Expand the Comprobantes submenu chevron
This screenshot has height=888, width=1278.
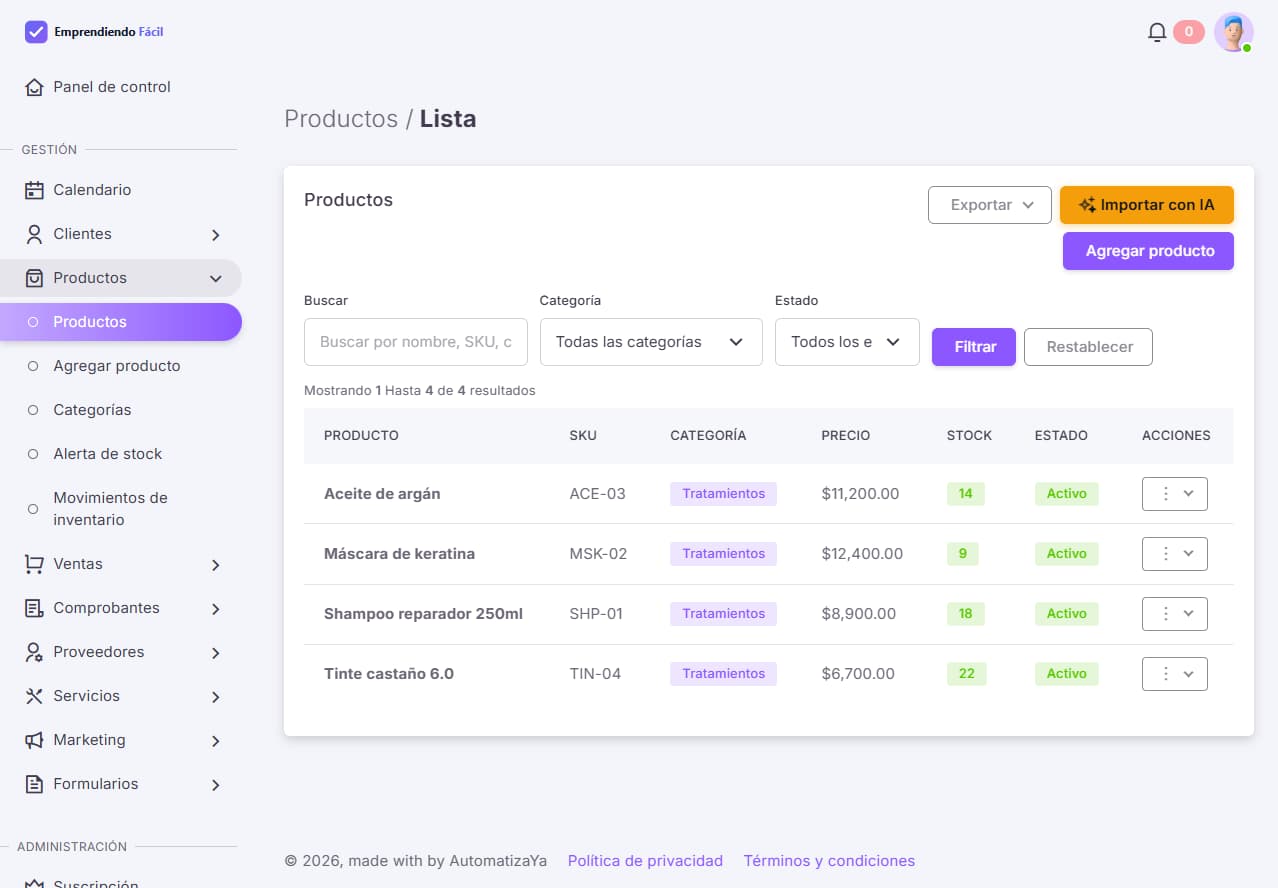(x=216, y=609)
